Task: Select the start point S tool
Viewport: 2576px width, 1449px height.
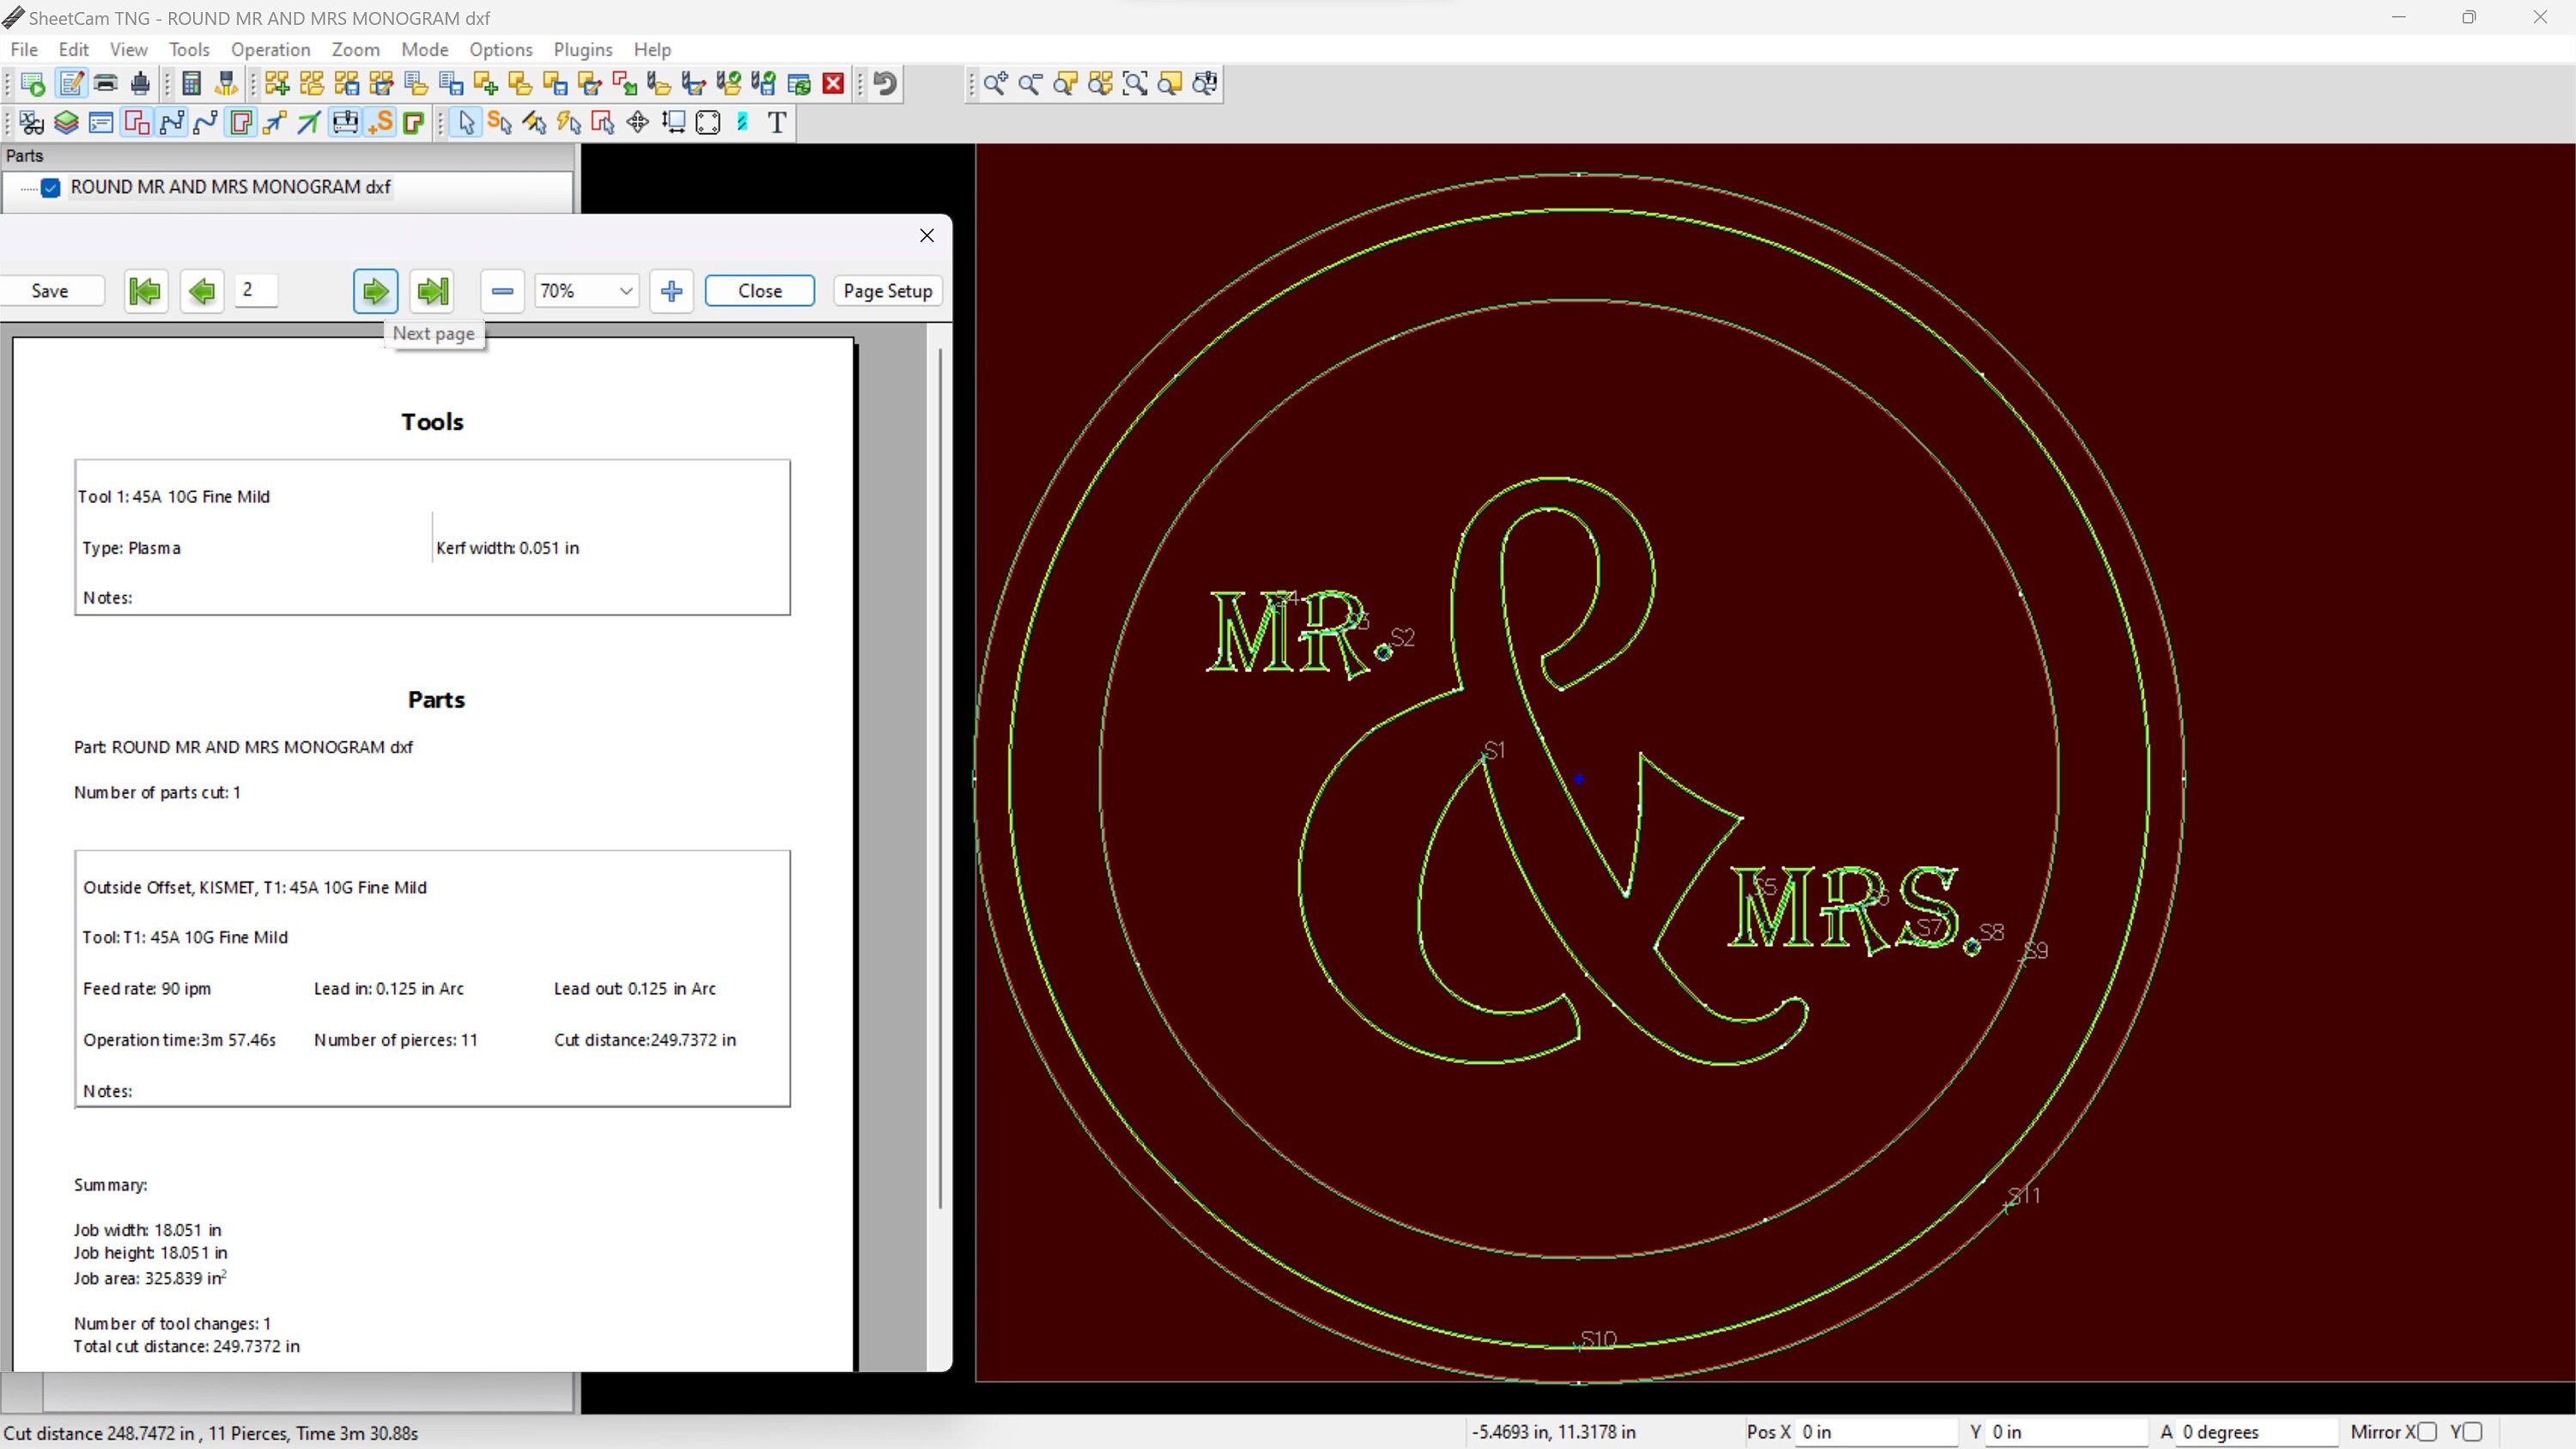Action: coord(382,122)
